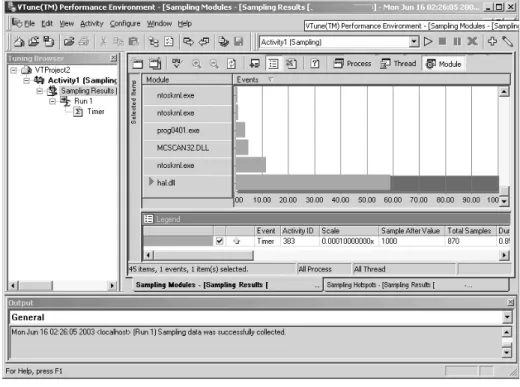Viewport: 520px width, 387px height.
Task: Click the second window icon in sampling toolbar
Action: [x=155, y=63]
